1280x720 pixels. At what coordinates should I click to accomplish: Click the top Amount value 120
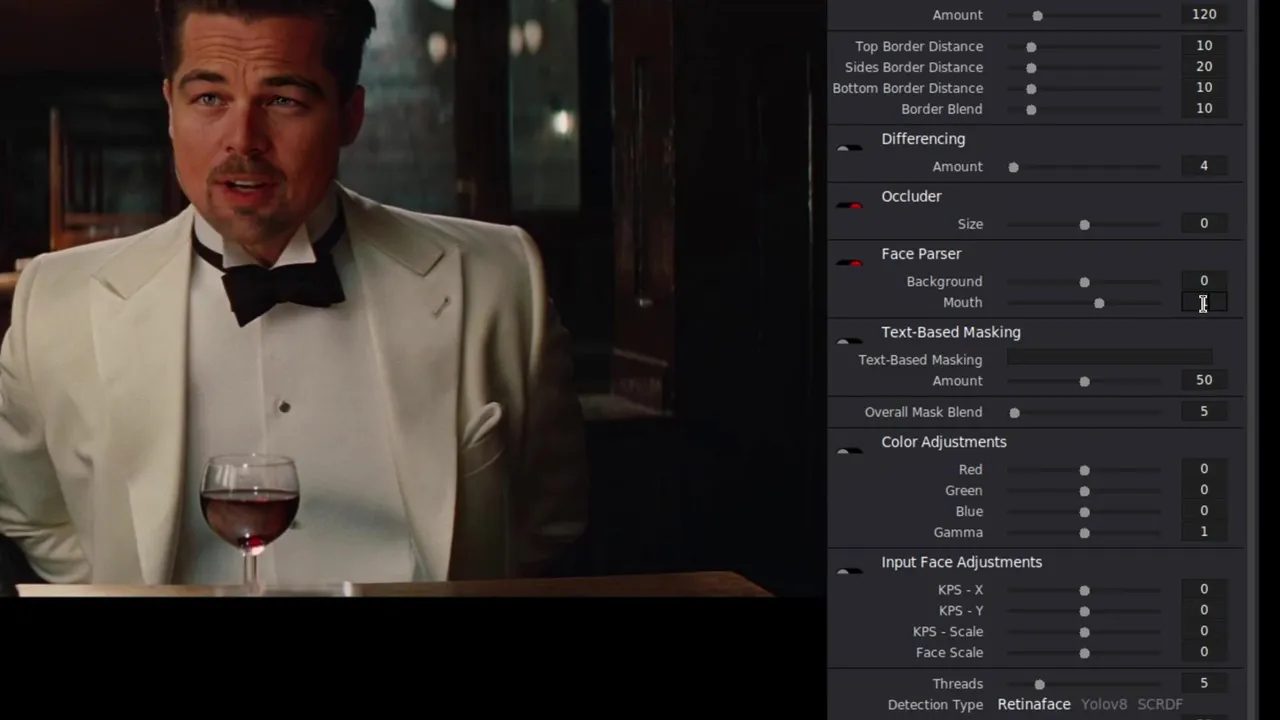pos(1204,14)
